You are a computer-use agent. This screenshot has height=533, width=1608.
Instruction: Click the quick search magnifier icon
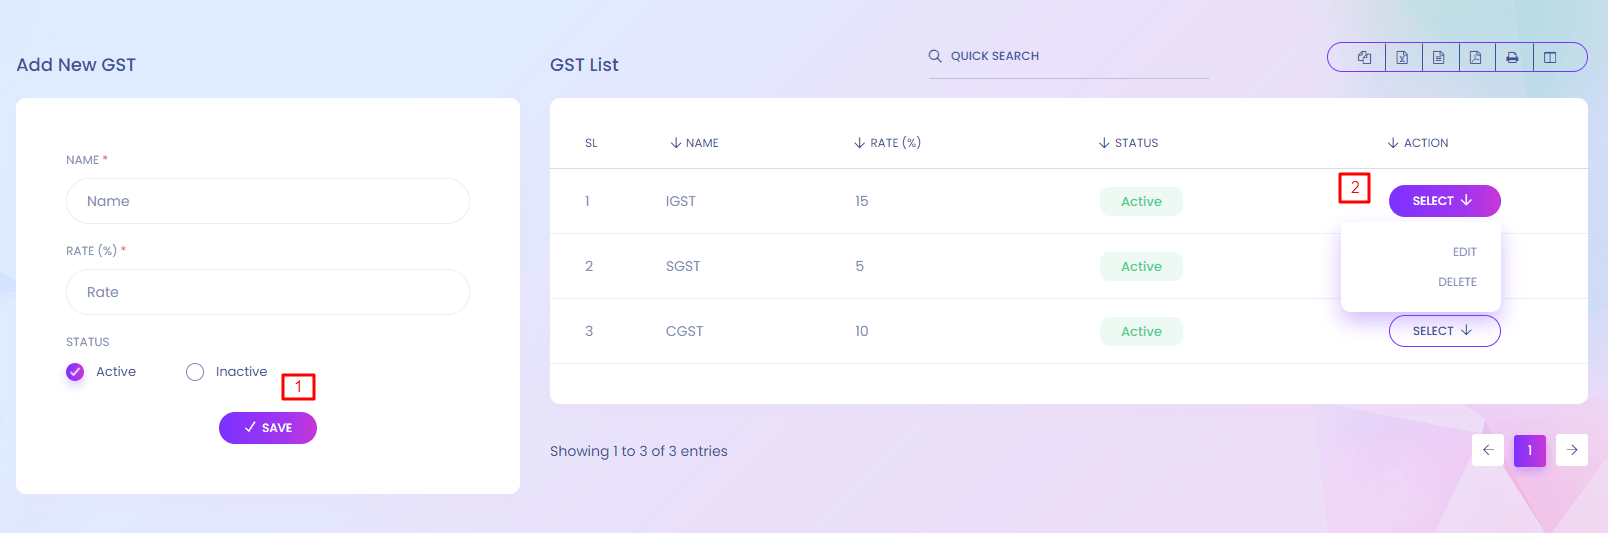[935, 56]
